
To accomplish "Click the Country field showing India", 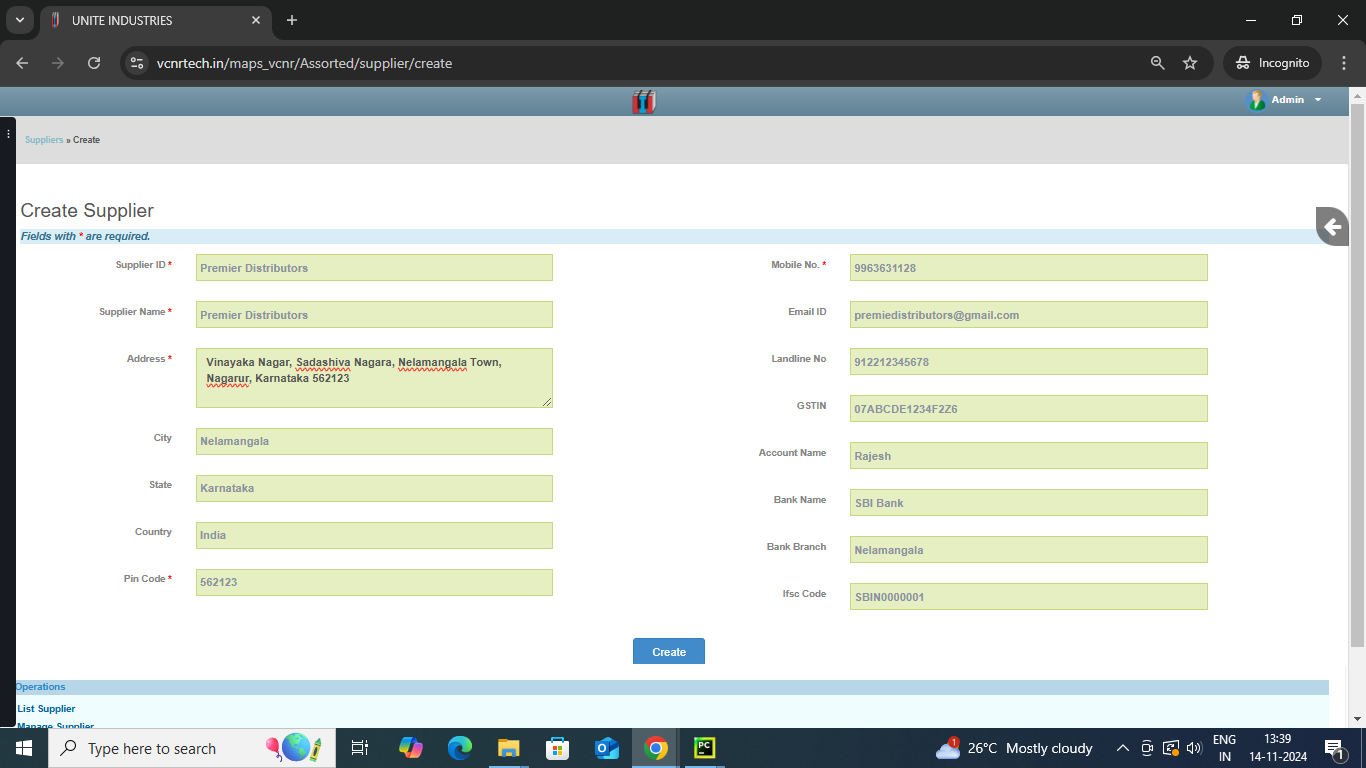I will click(374, 535).
